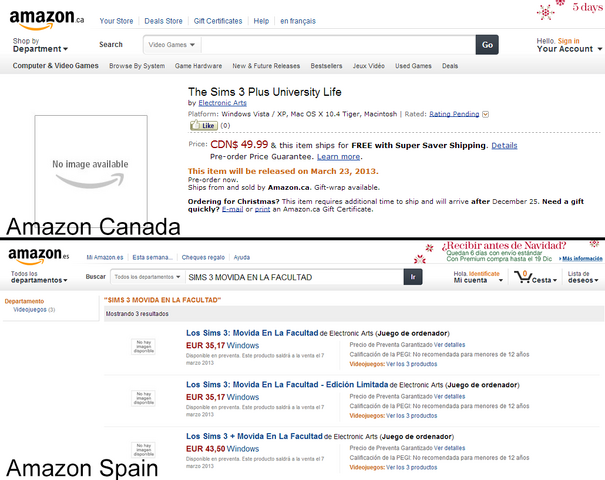This screenshot has height=480, width=605.
Task: Click Ver los 3 productos on EUR 43,50 result
Action: (412, 467)
